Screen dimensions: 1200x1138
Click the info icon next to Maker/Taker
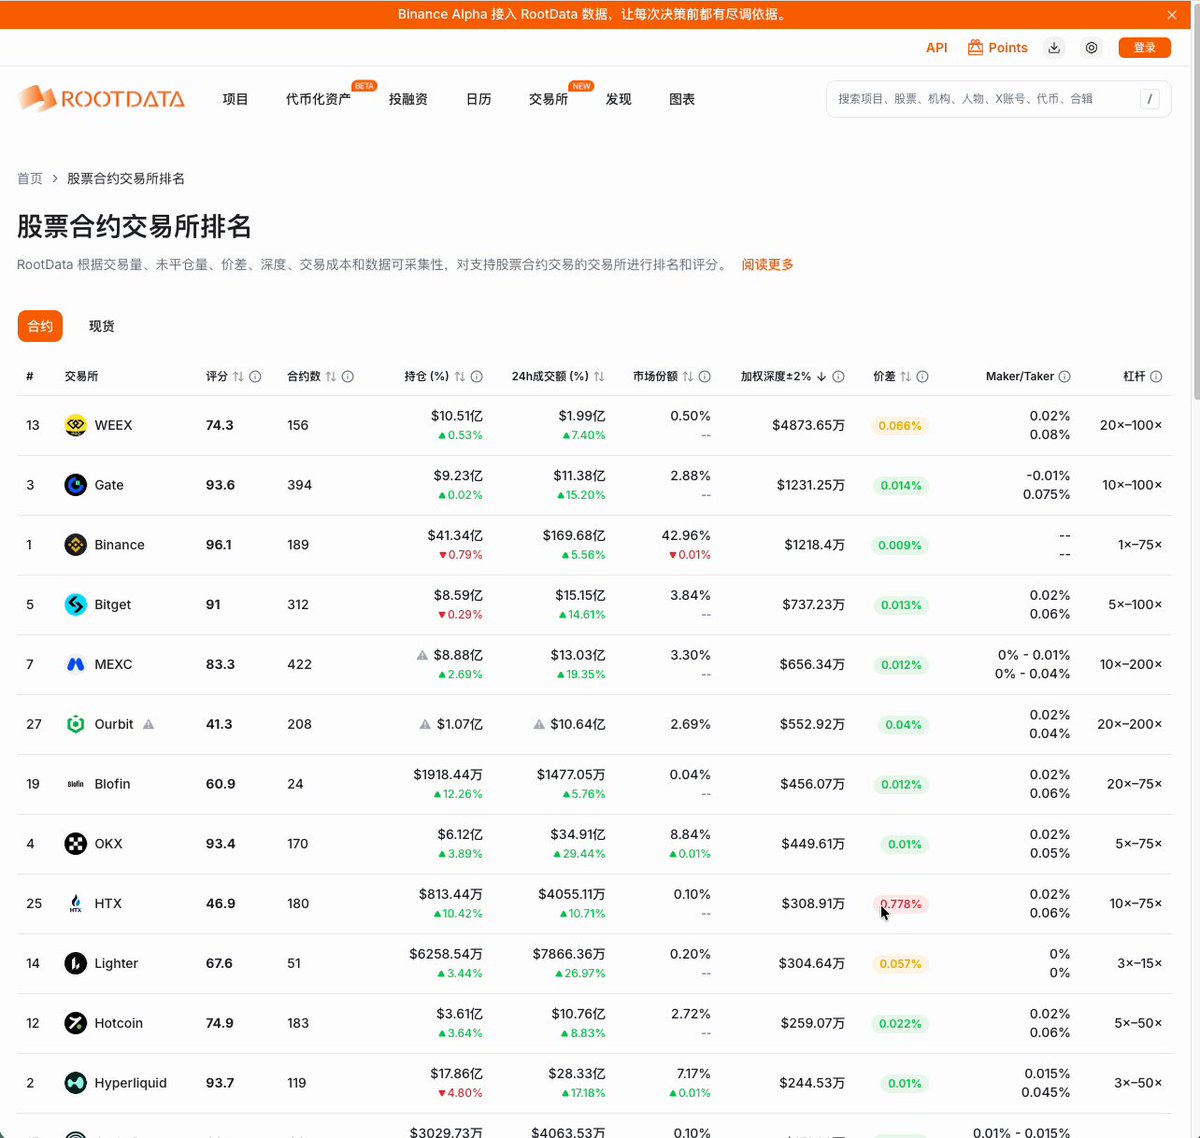[x=1064, y=377]
